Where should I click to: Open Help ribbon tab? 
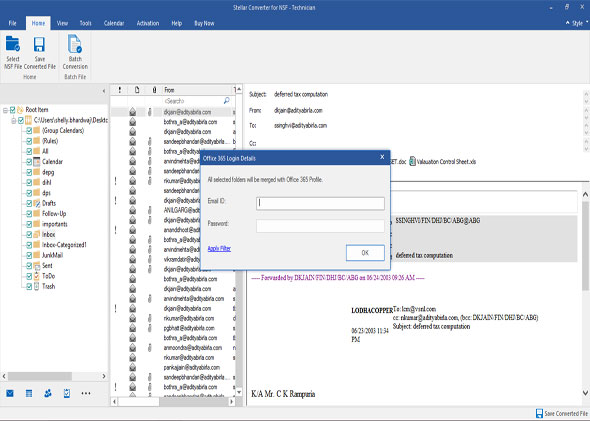point(177,23)
